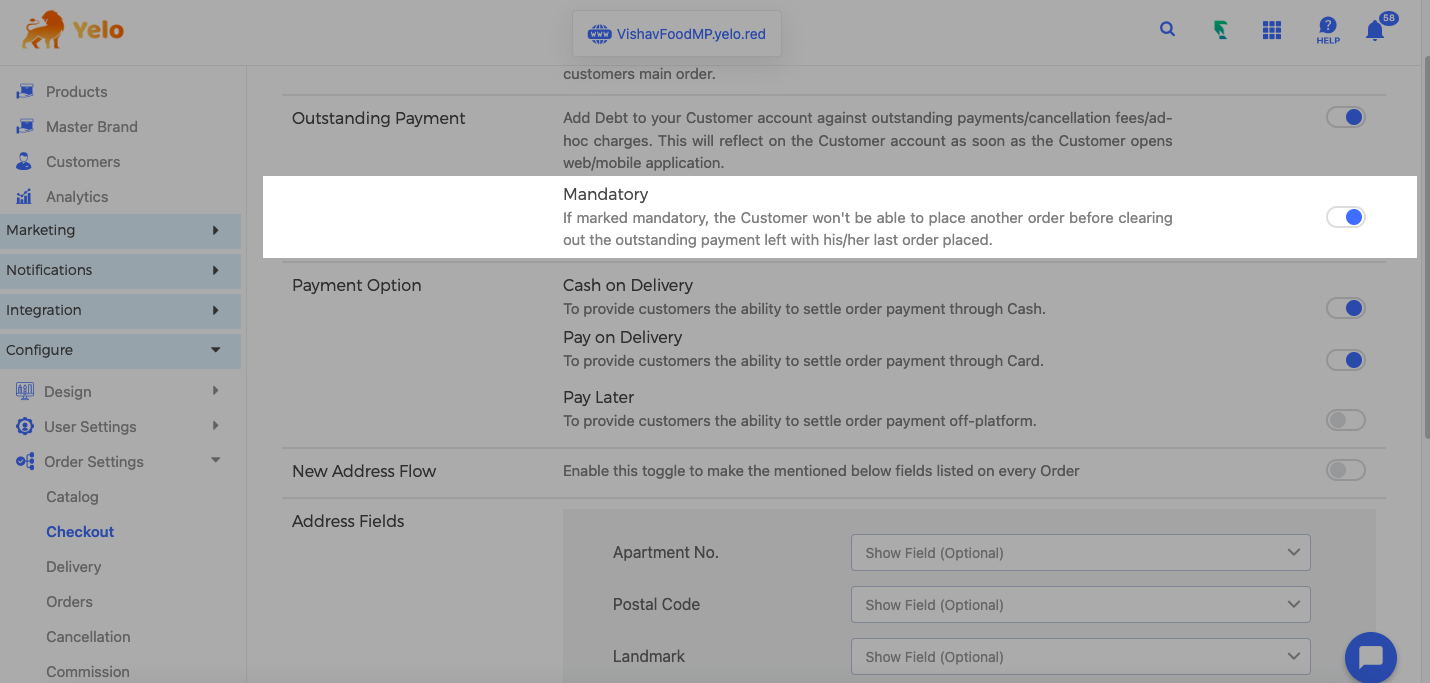Disable the Mandatory outstanding payment toggle
The image size is (1430, 683).
(1345, 217)
